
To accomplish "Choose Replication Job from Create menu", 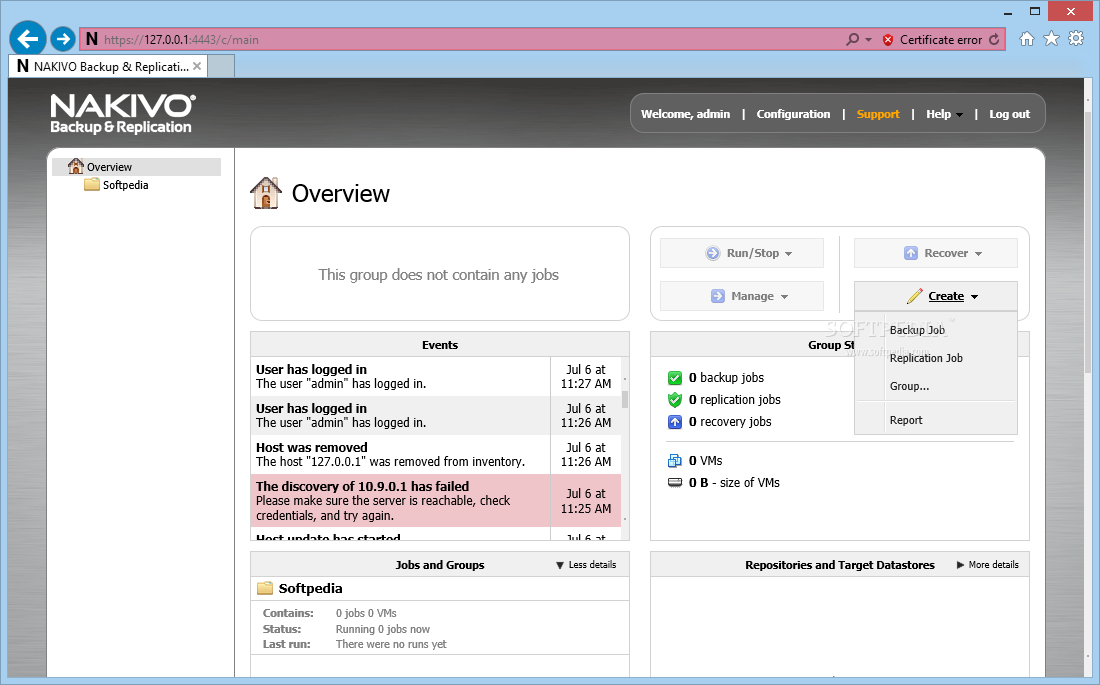I will (x=926, y=358).
